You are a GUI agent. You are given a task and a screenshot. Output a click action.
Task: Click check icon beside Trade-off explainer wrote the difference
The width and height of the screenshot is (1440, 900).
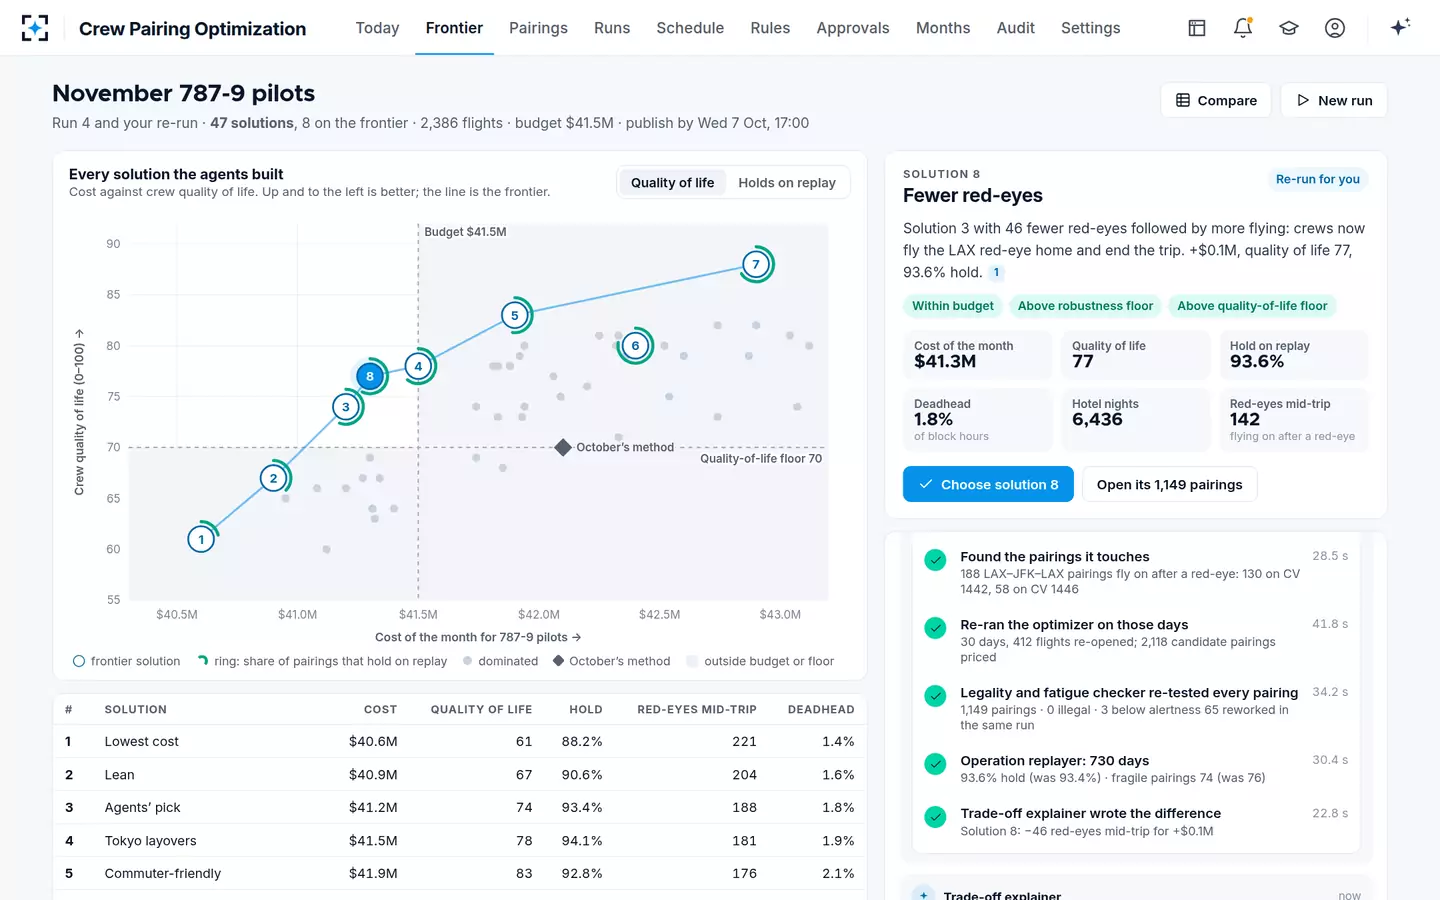point(935,817)
